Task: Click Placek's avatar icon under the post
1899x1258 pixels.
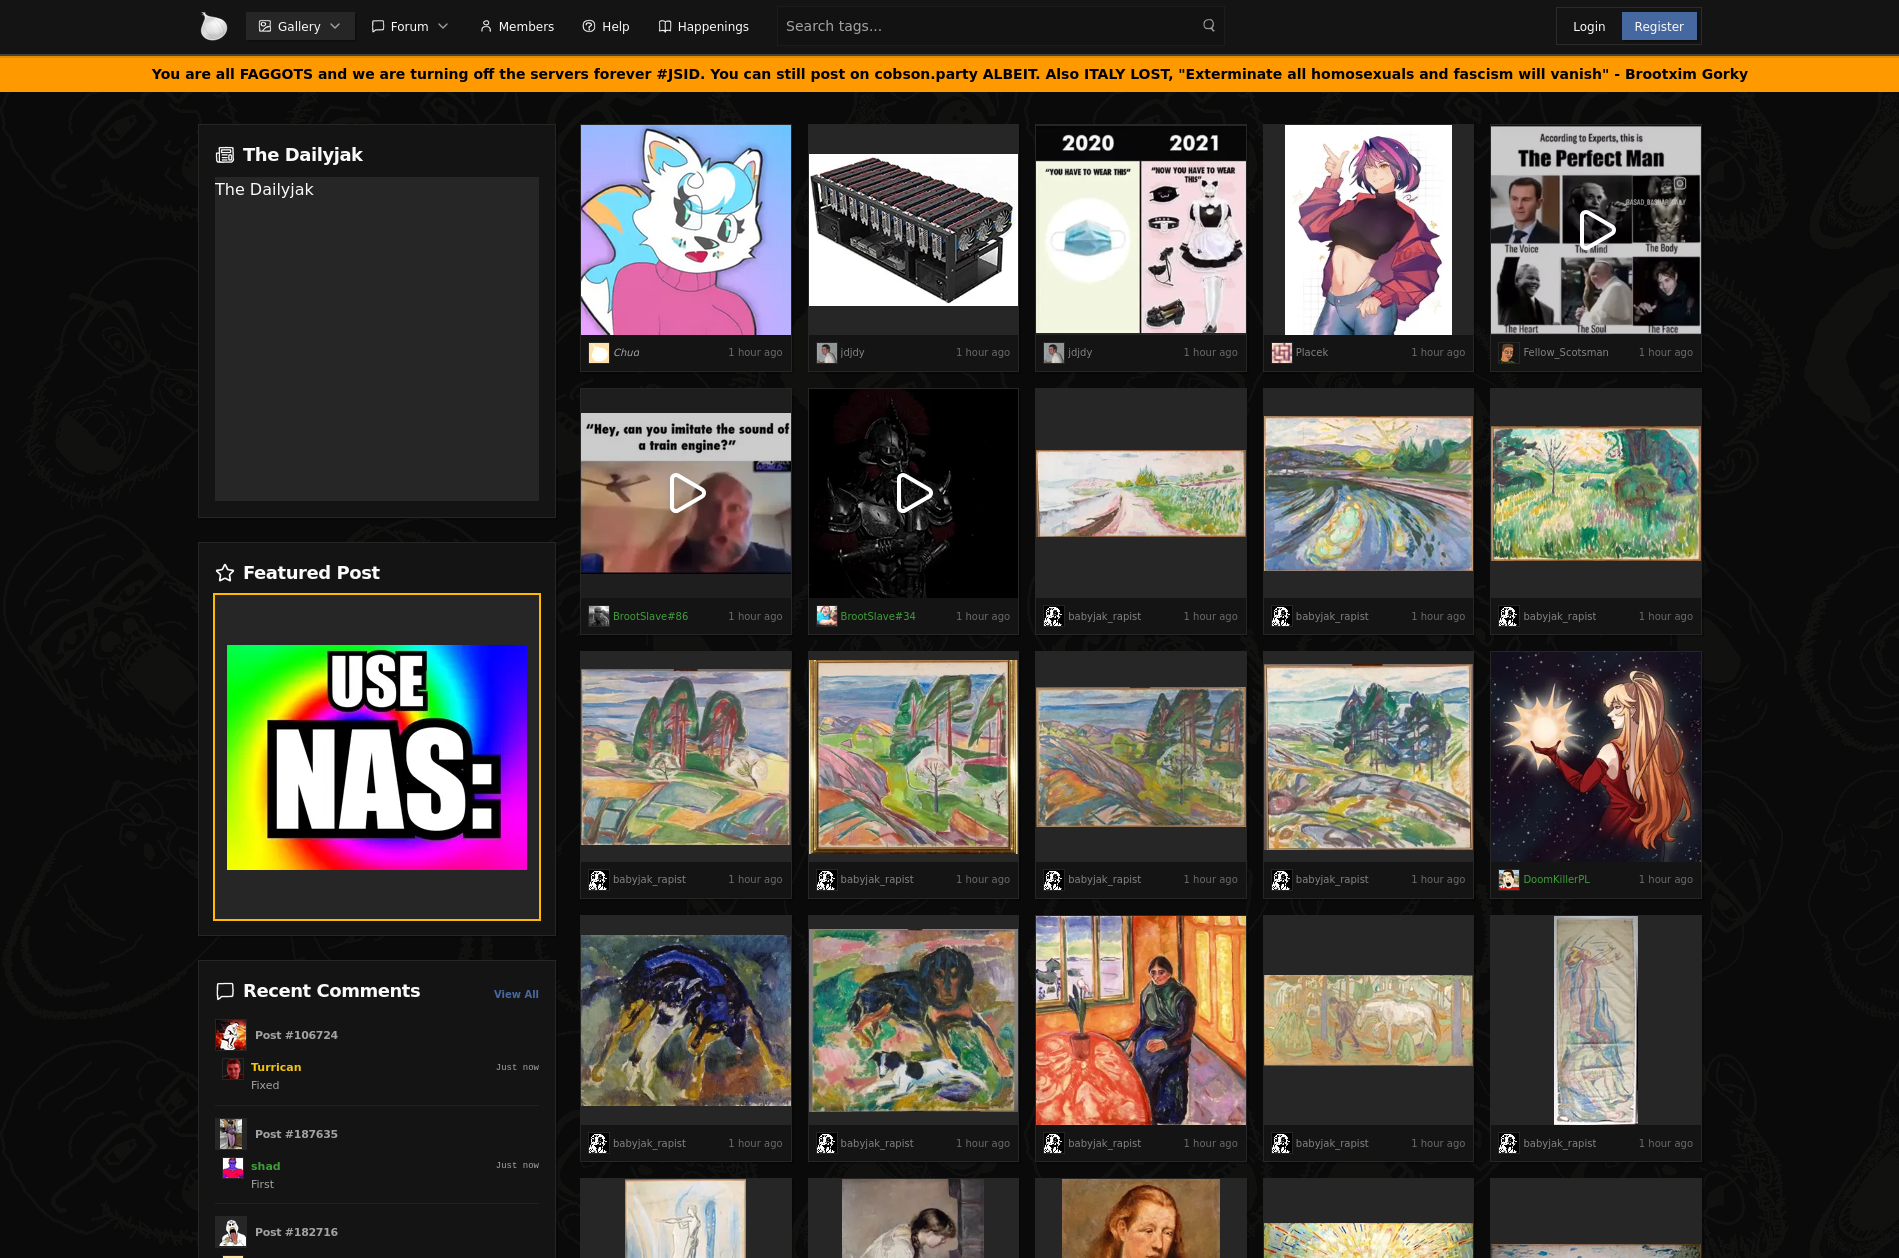Action: click(1281, 353)
